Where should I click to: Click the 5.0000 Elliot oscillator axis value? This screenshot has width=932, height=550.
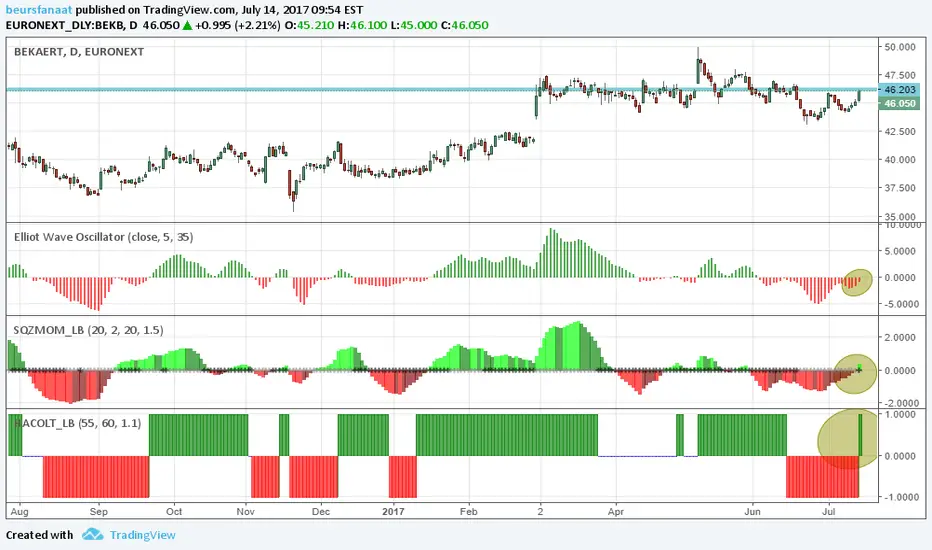(900, 252)
